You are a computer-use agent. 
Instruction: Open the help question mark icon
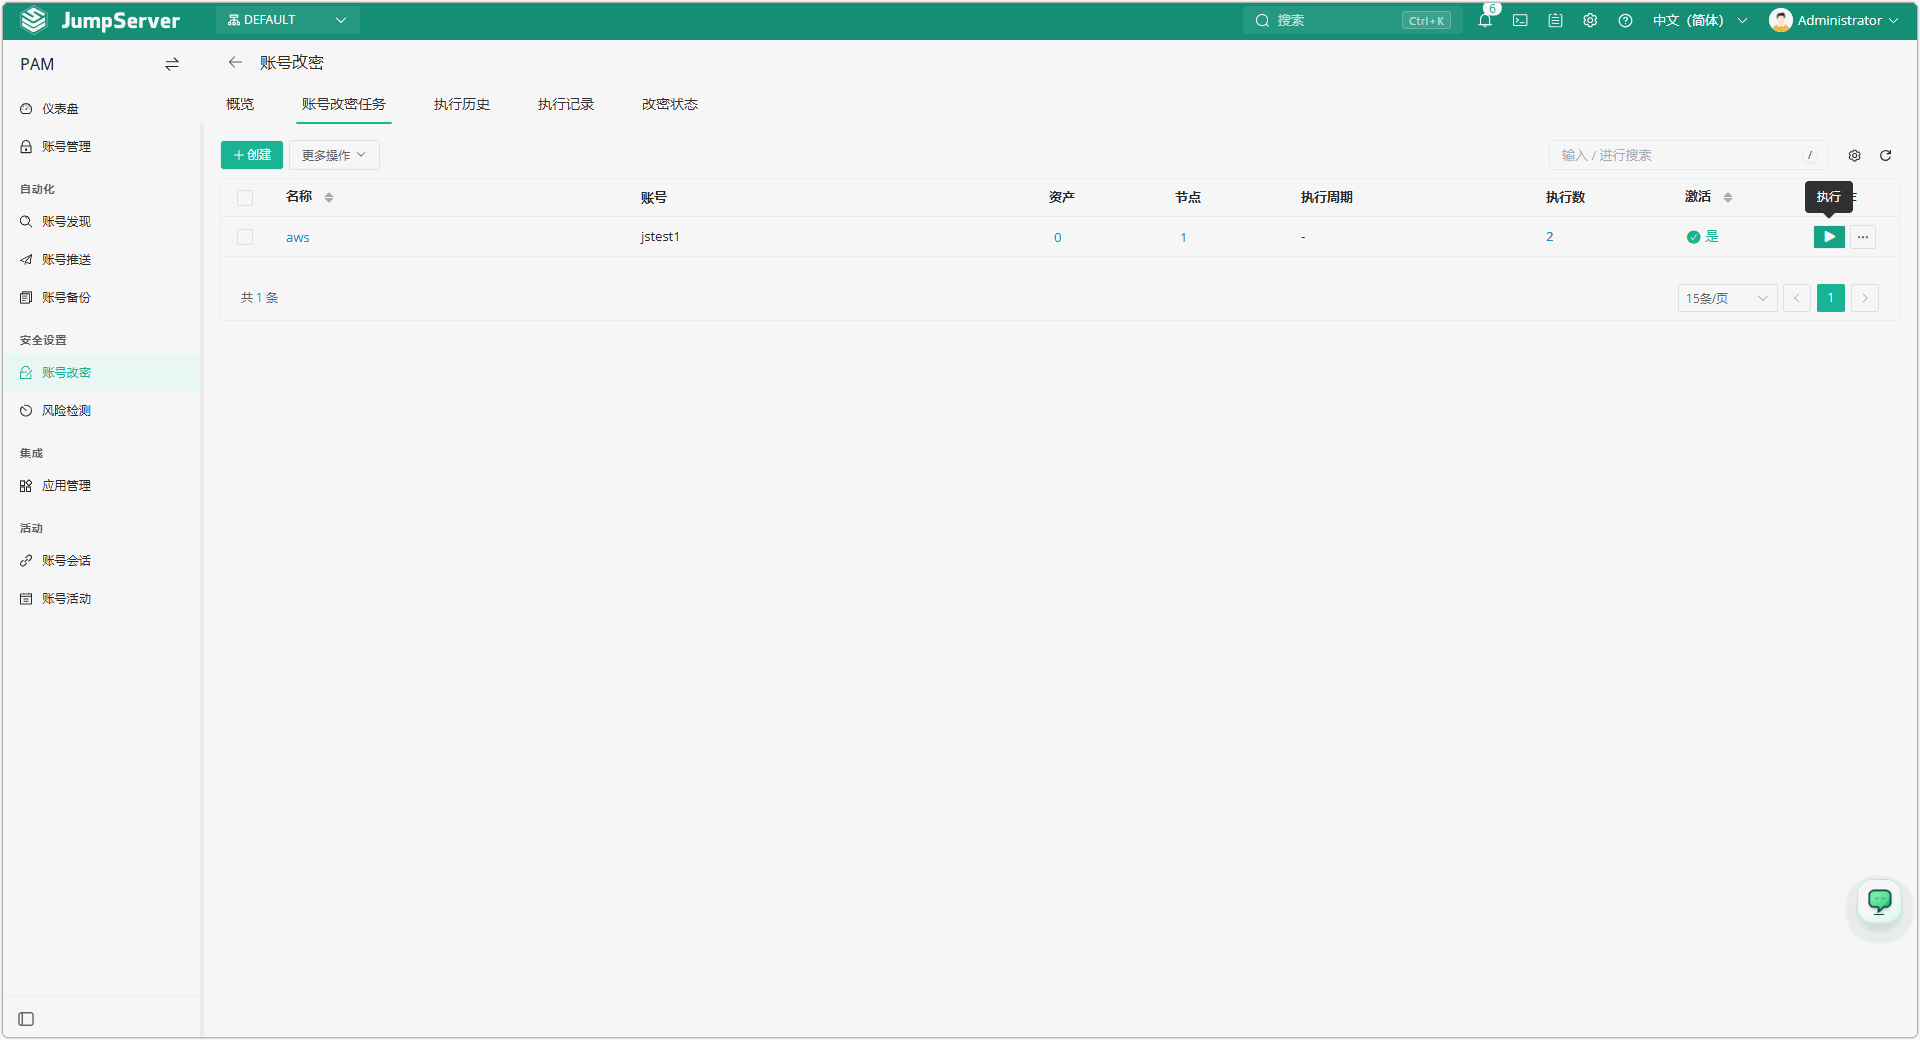(1625, 20)
